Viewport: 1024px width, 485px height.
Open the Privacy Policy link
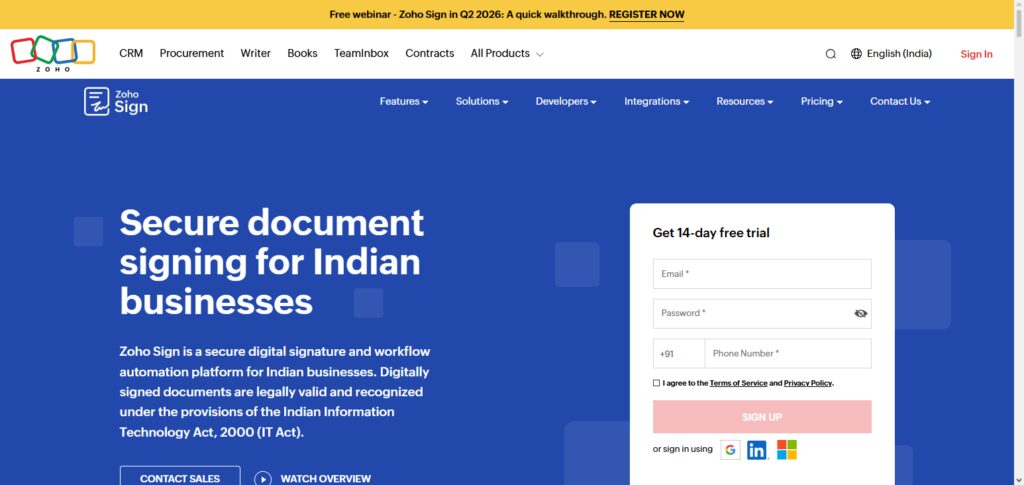pyautogui.click(x=808, y=383)
